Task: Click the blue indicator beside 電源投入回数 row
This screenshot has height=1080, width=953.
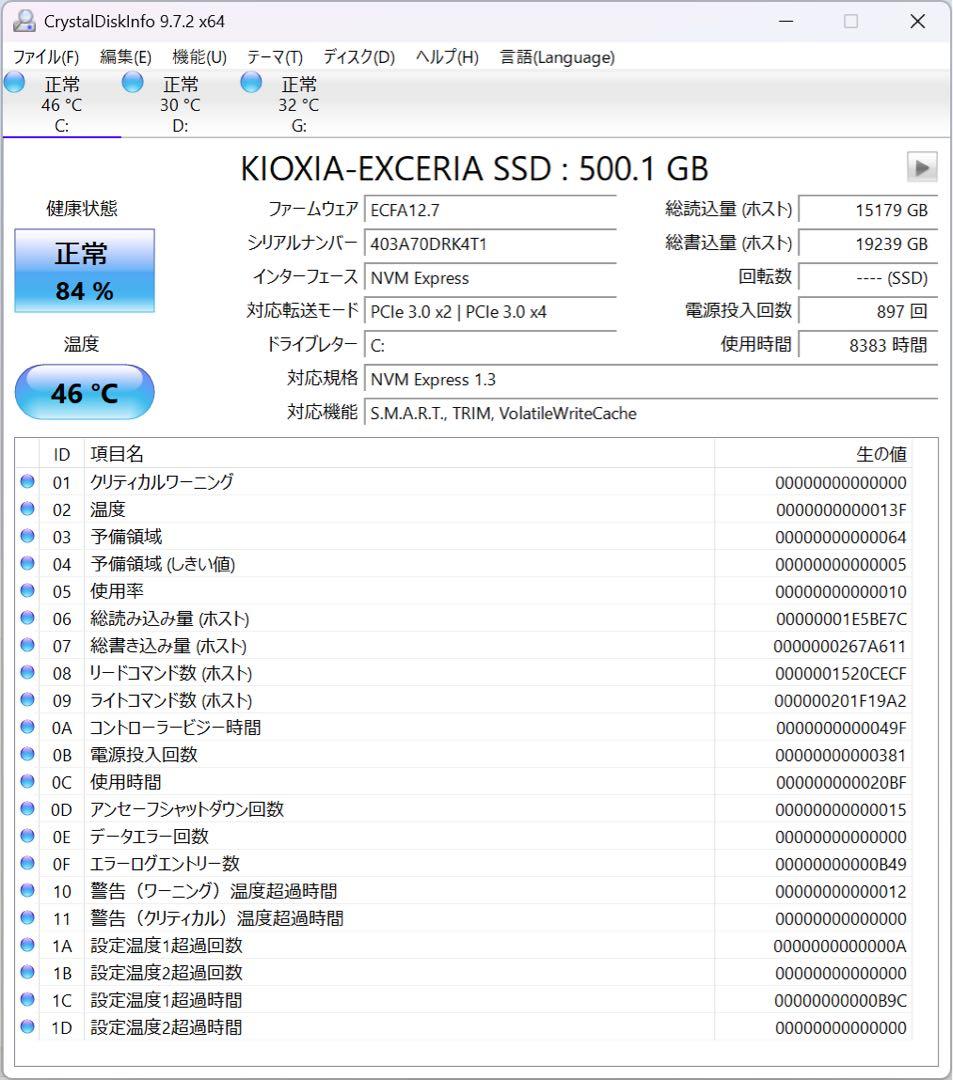Action: click(x=27, y=754)
